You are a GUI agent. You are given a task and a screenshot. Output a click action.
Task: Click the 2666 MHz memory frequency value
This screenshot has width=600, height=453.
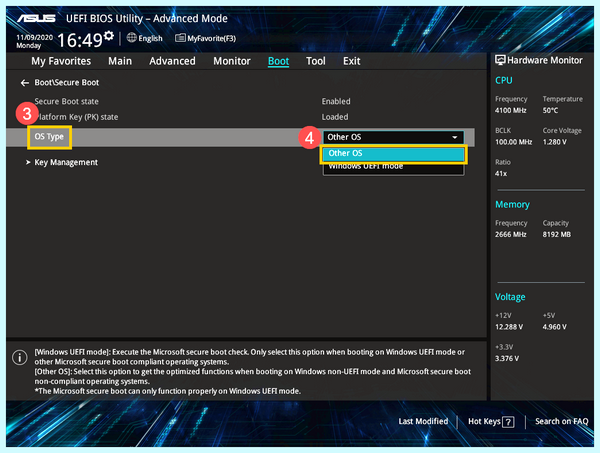click(510, 234)
